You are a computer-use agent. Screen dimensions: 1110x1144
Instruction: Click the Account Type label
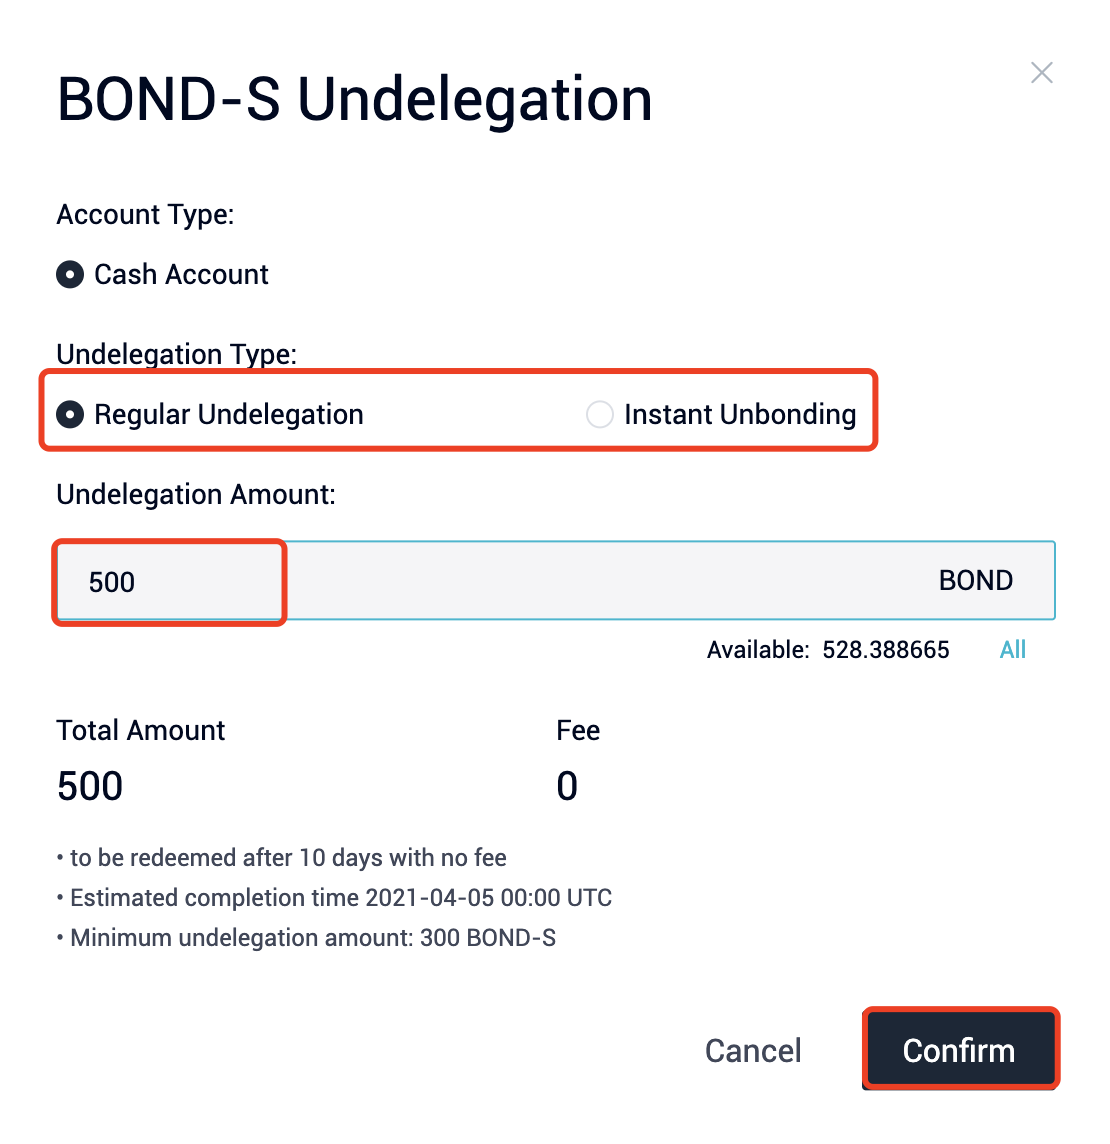click(145, 215)
